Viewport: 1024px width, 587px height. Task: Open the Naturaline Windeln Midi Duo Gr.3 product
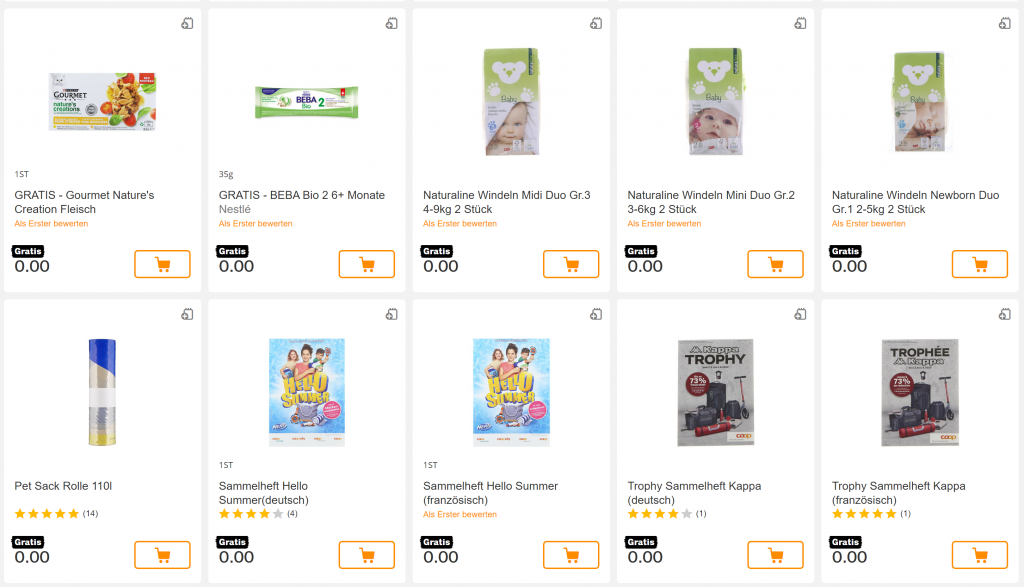(506, 202)
